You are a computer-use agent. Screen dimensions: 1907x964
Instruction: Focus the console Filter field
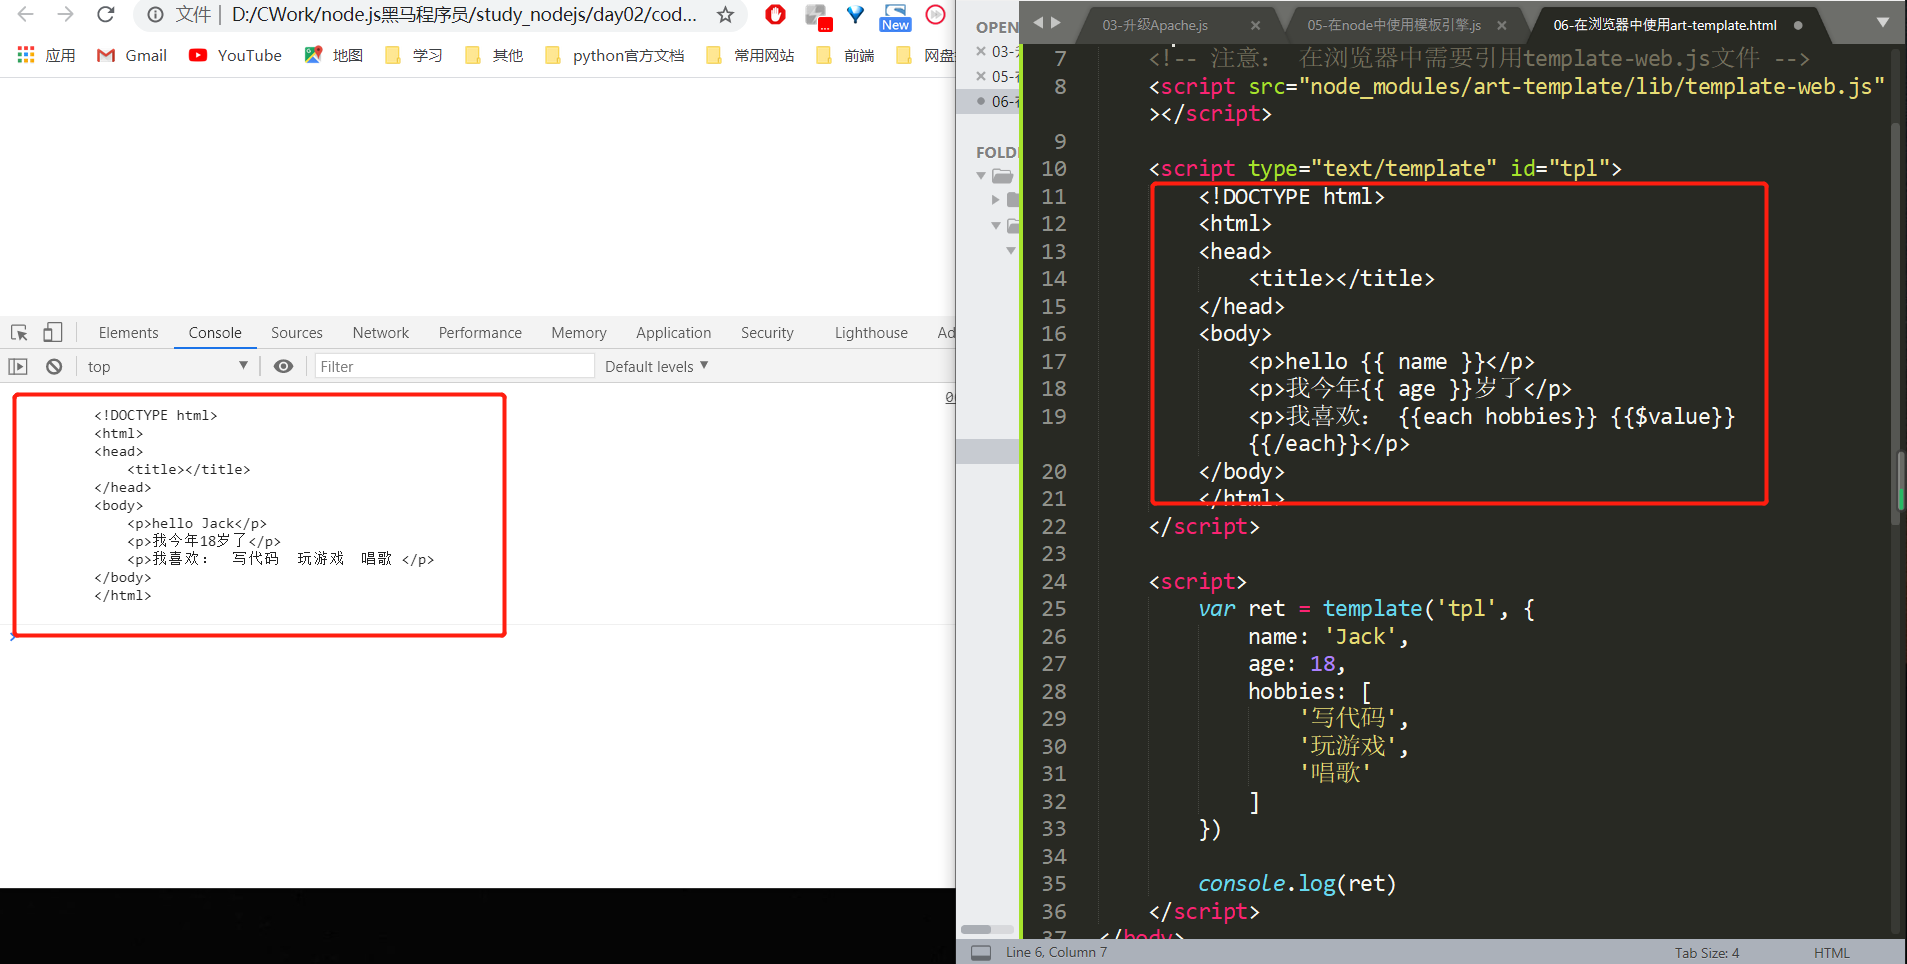point(455,367)
